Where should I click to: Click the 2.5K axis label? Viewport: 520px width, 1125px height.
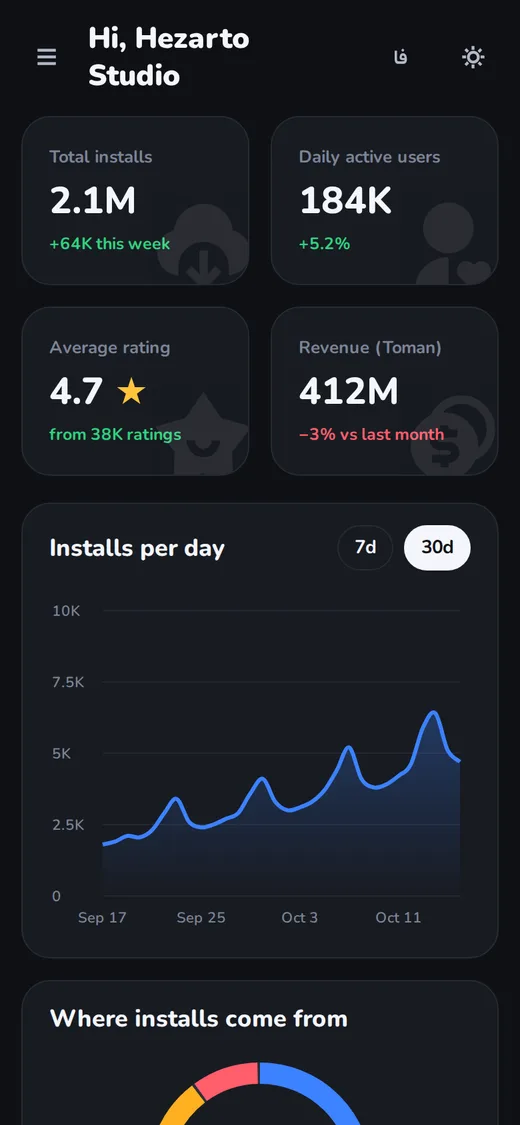point(68,825)
